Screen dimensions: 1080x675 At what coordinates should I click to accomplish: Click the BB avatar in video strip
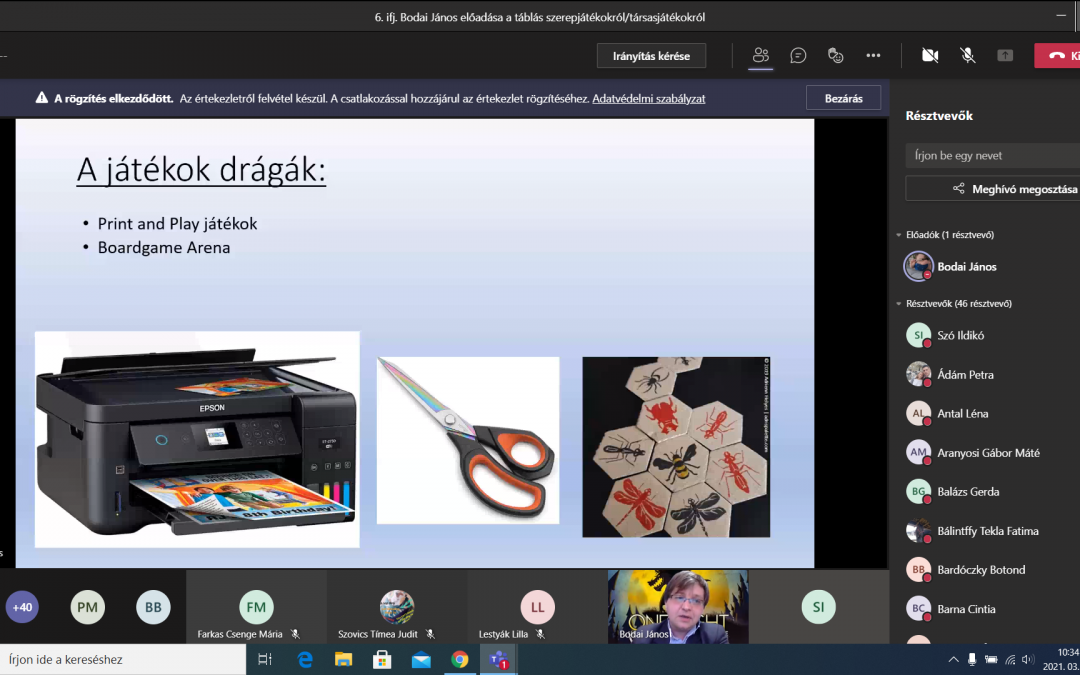tap(153, 607)
